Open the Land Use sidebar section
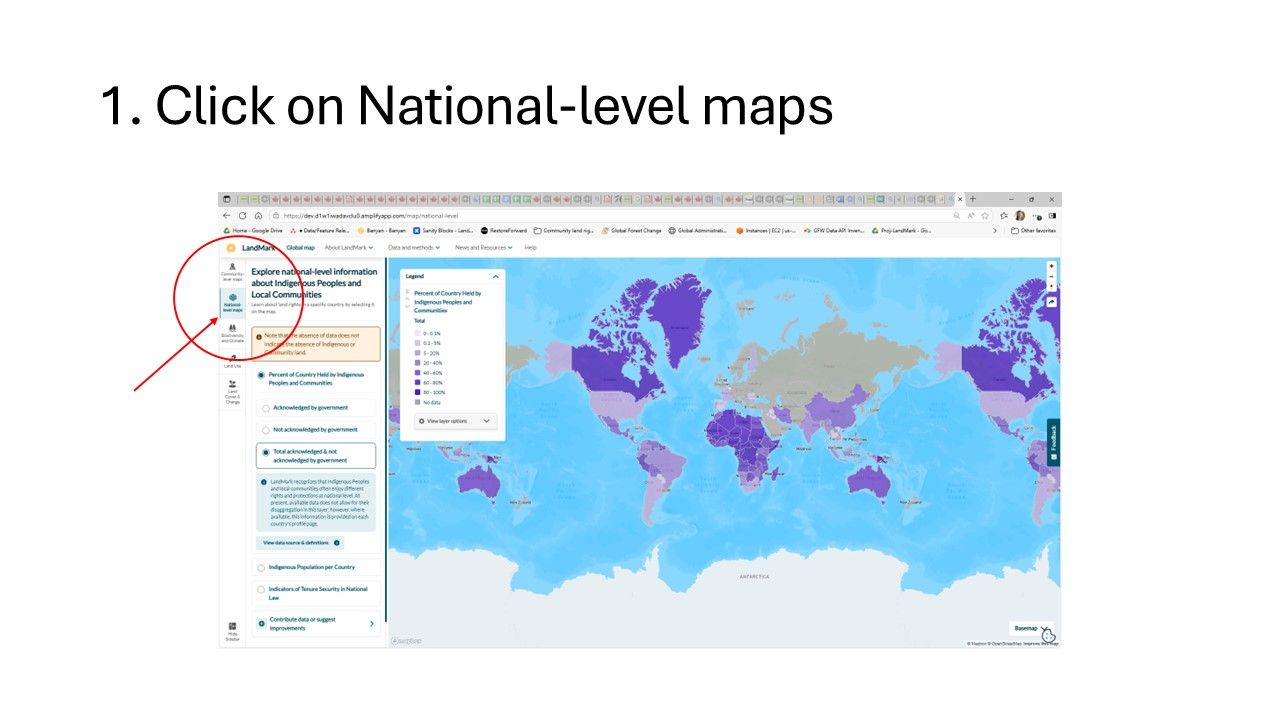Screen dimensions: 1280x720 point(232,361)
